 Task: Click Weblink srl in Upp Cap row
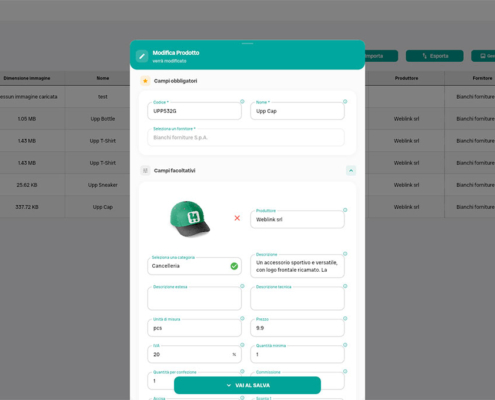(x=406, y=207)
